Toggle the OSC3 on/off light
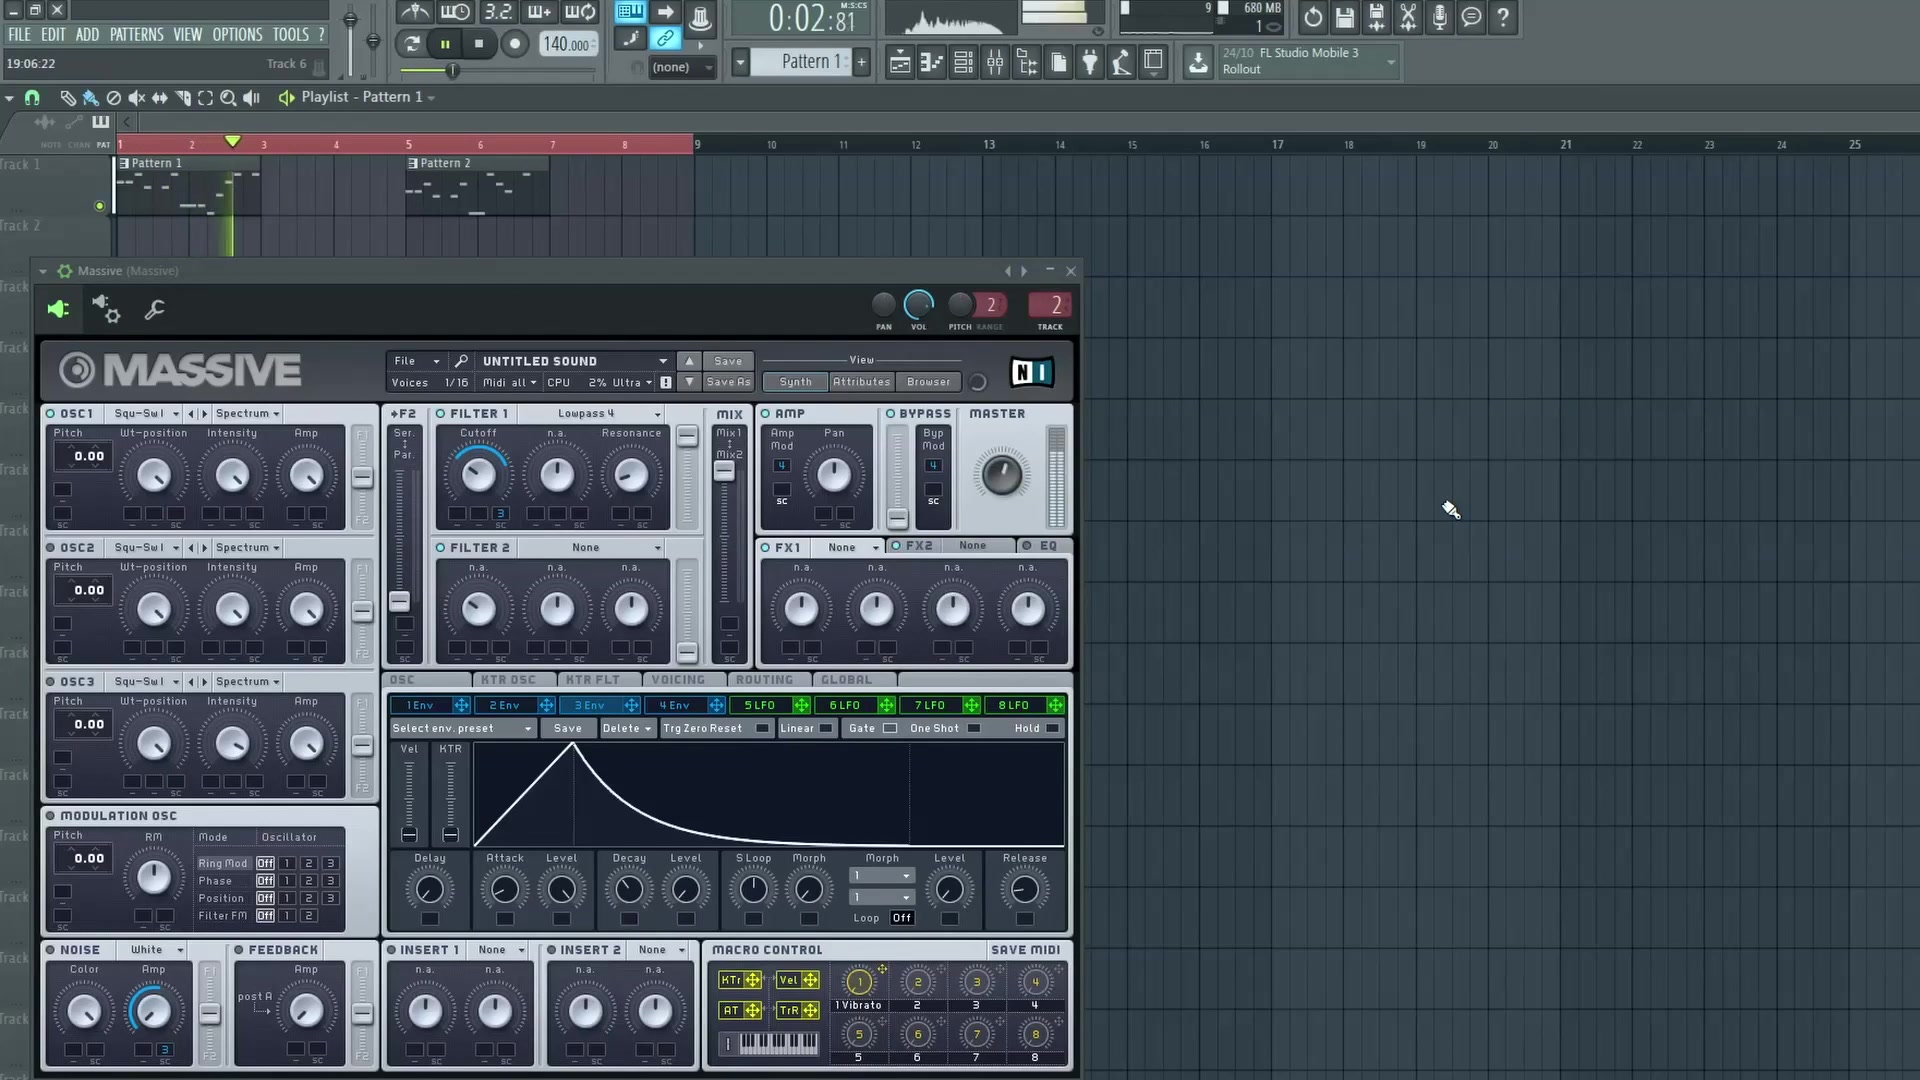 tap(51, 681)
